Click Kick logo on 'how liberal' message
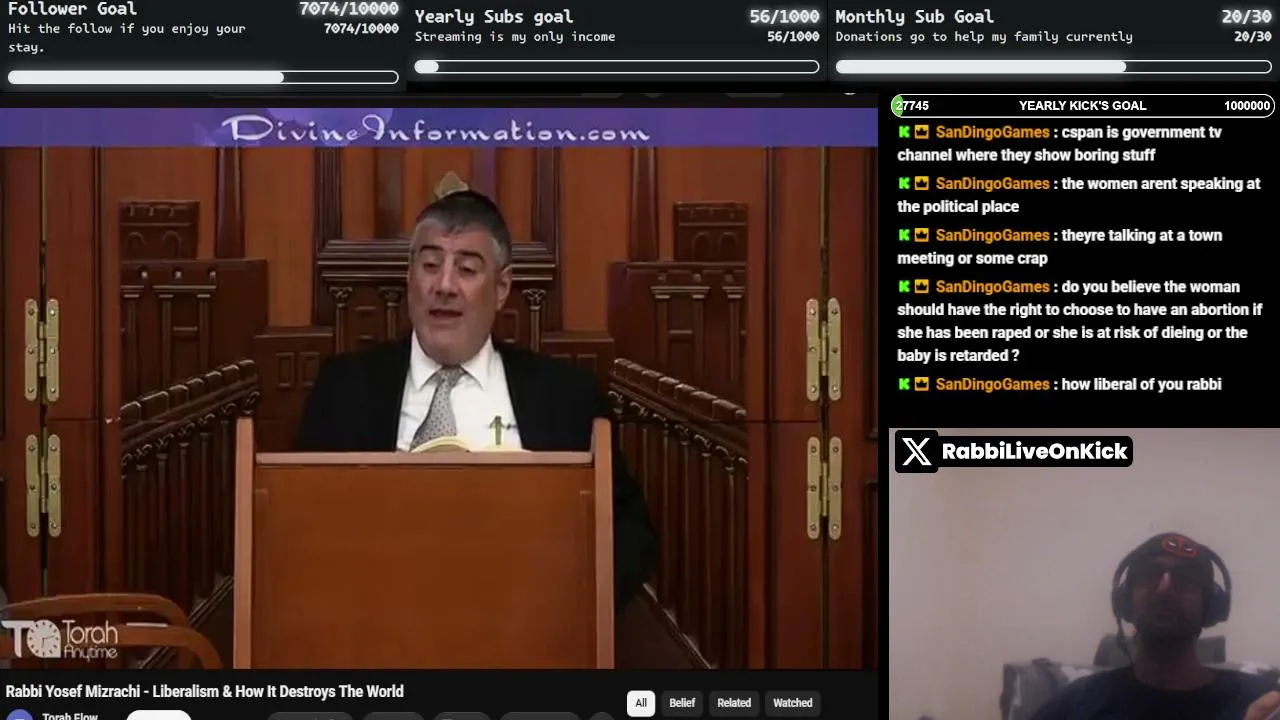Viewport: 1280px width, 720px height. 904,384
